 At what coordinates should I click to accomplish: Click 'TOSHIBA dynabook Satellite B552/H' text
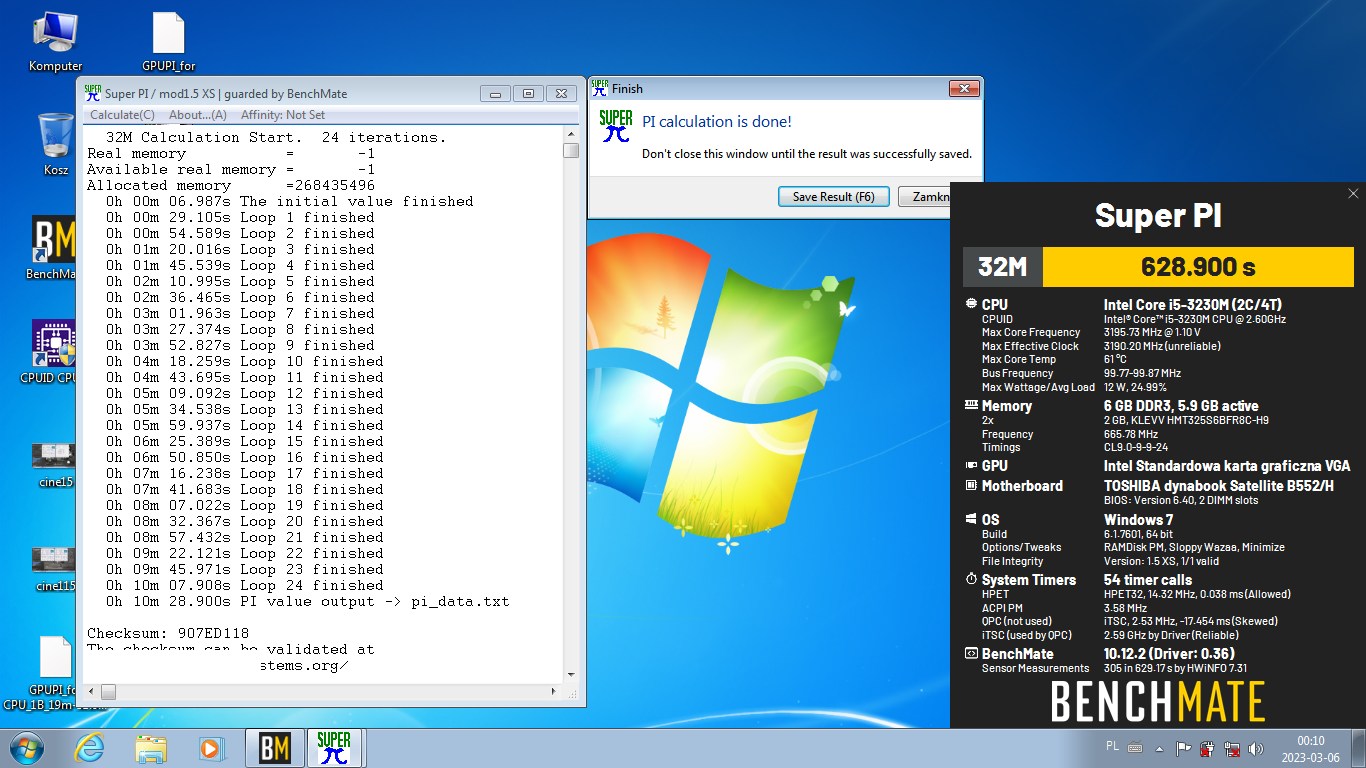(x=1219, y=486)
